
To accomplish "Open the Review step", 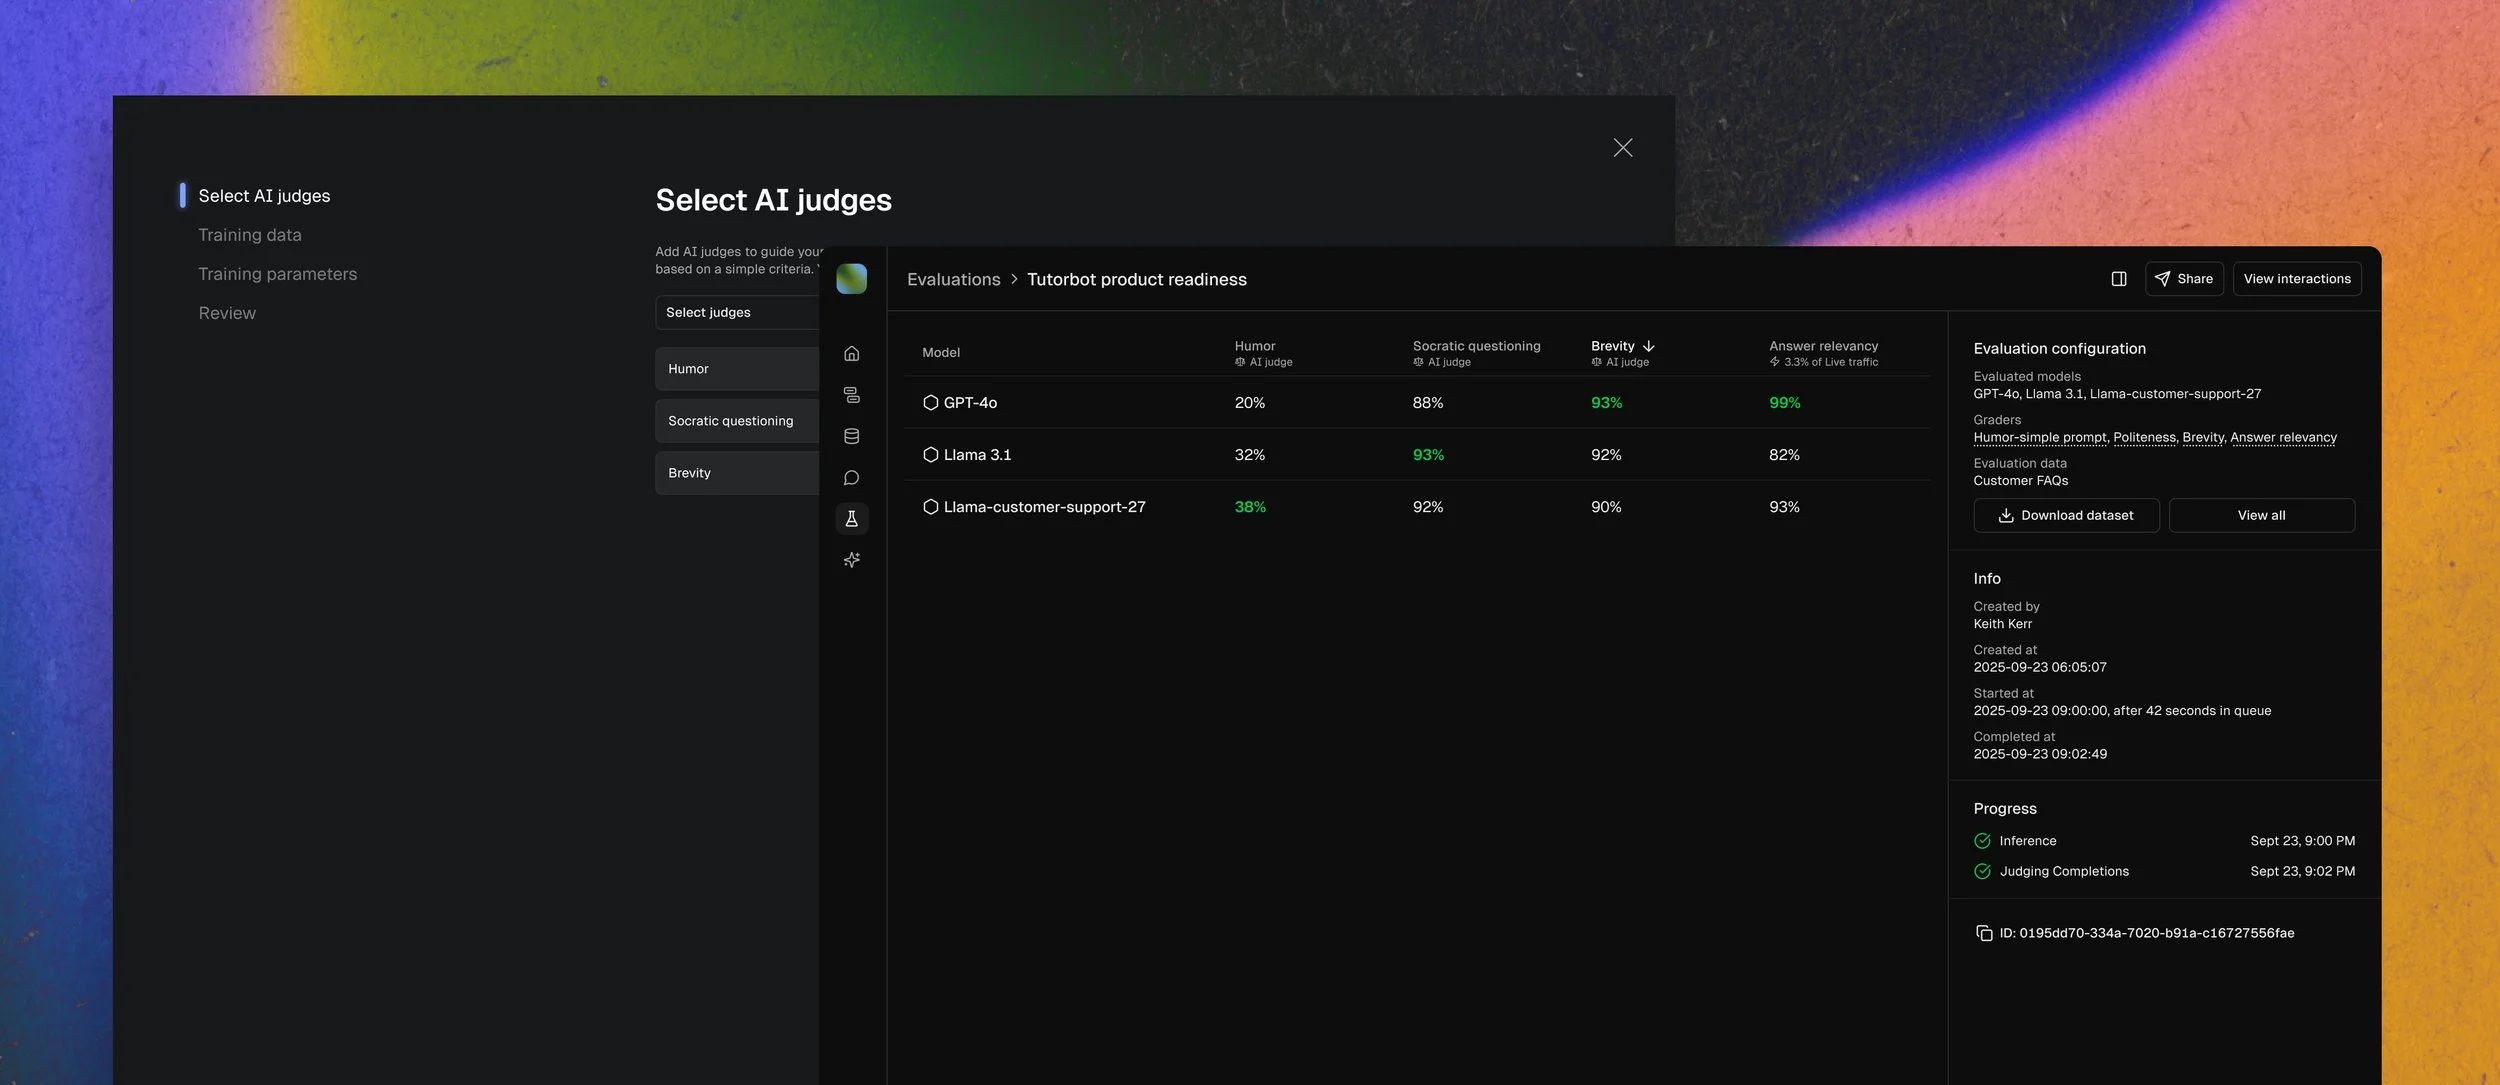I will (x=227, y=313).
